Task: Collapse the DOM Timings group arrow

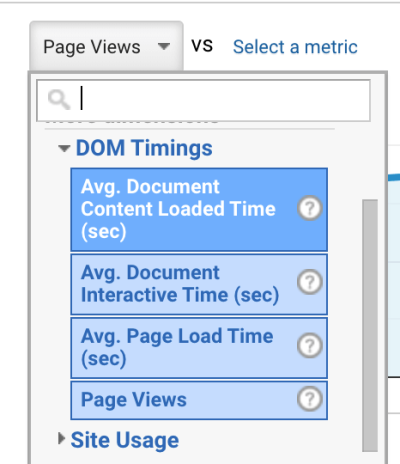Action: click(x=64, y=148)
